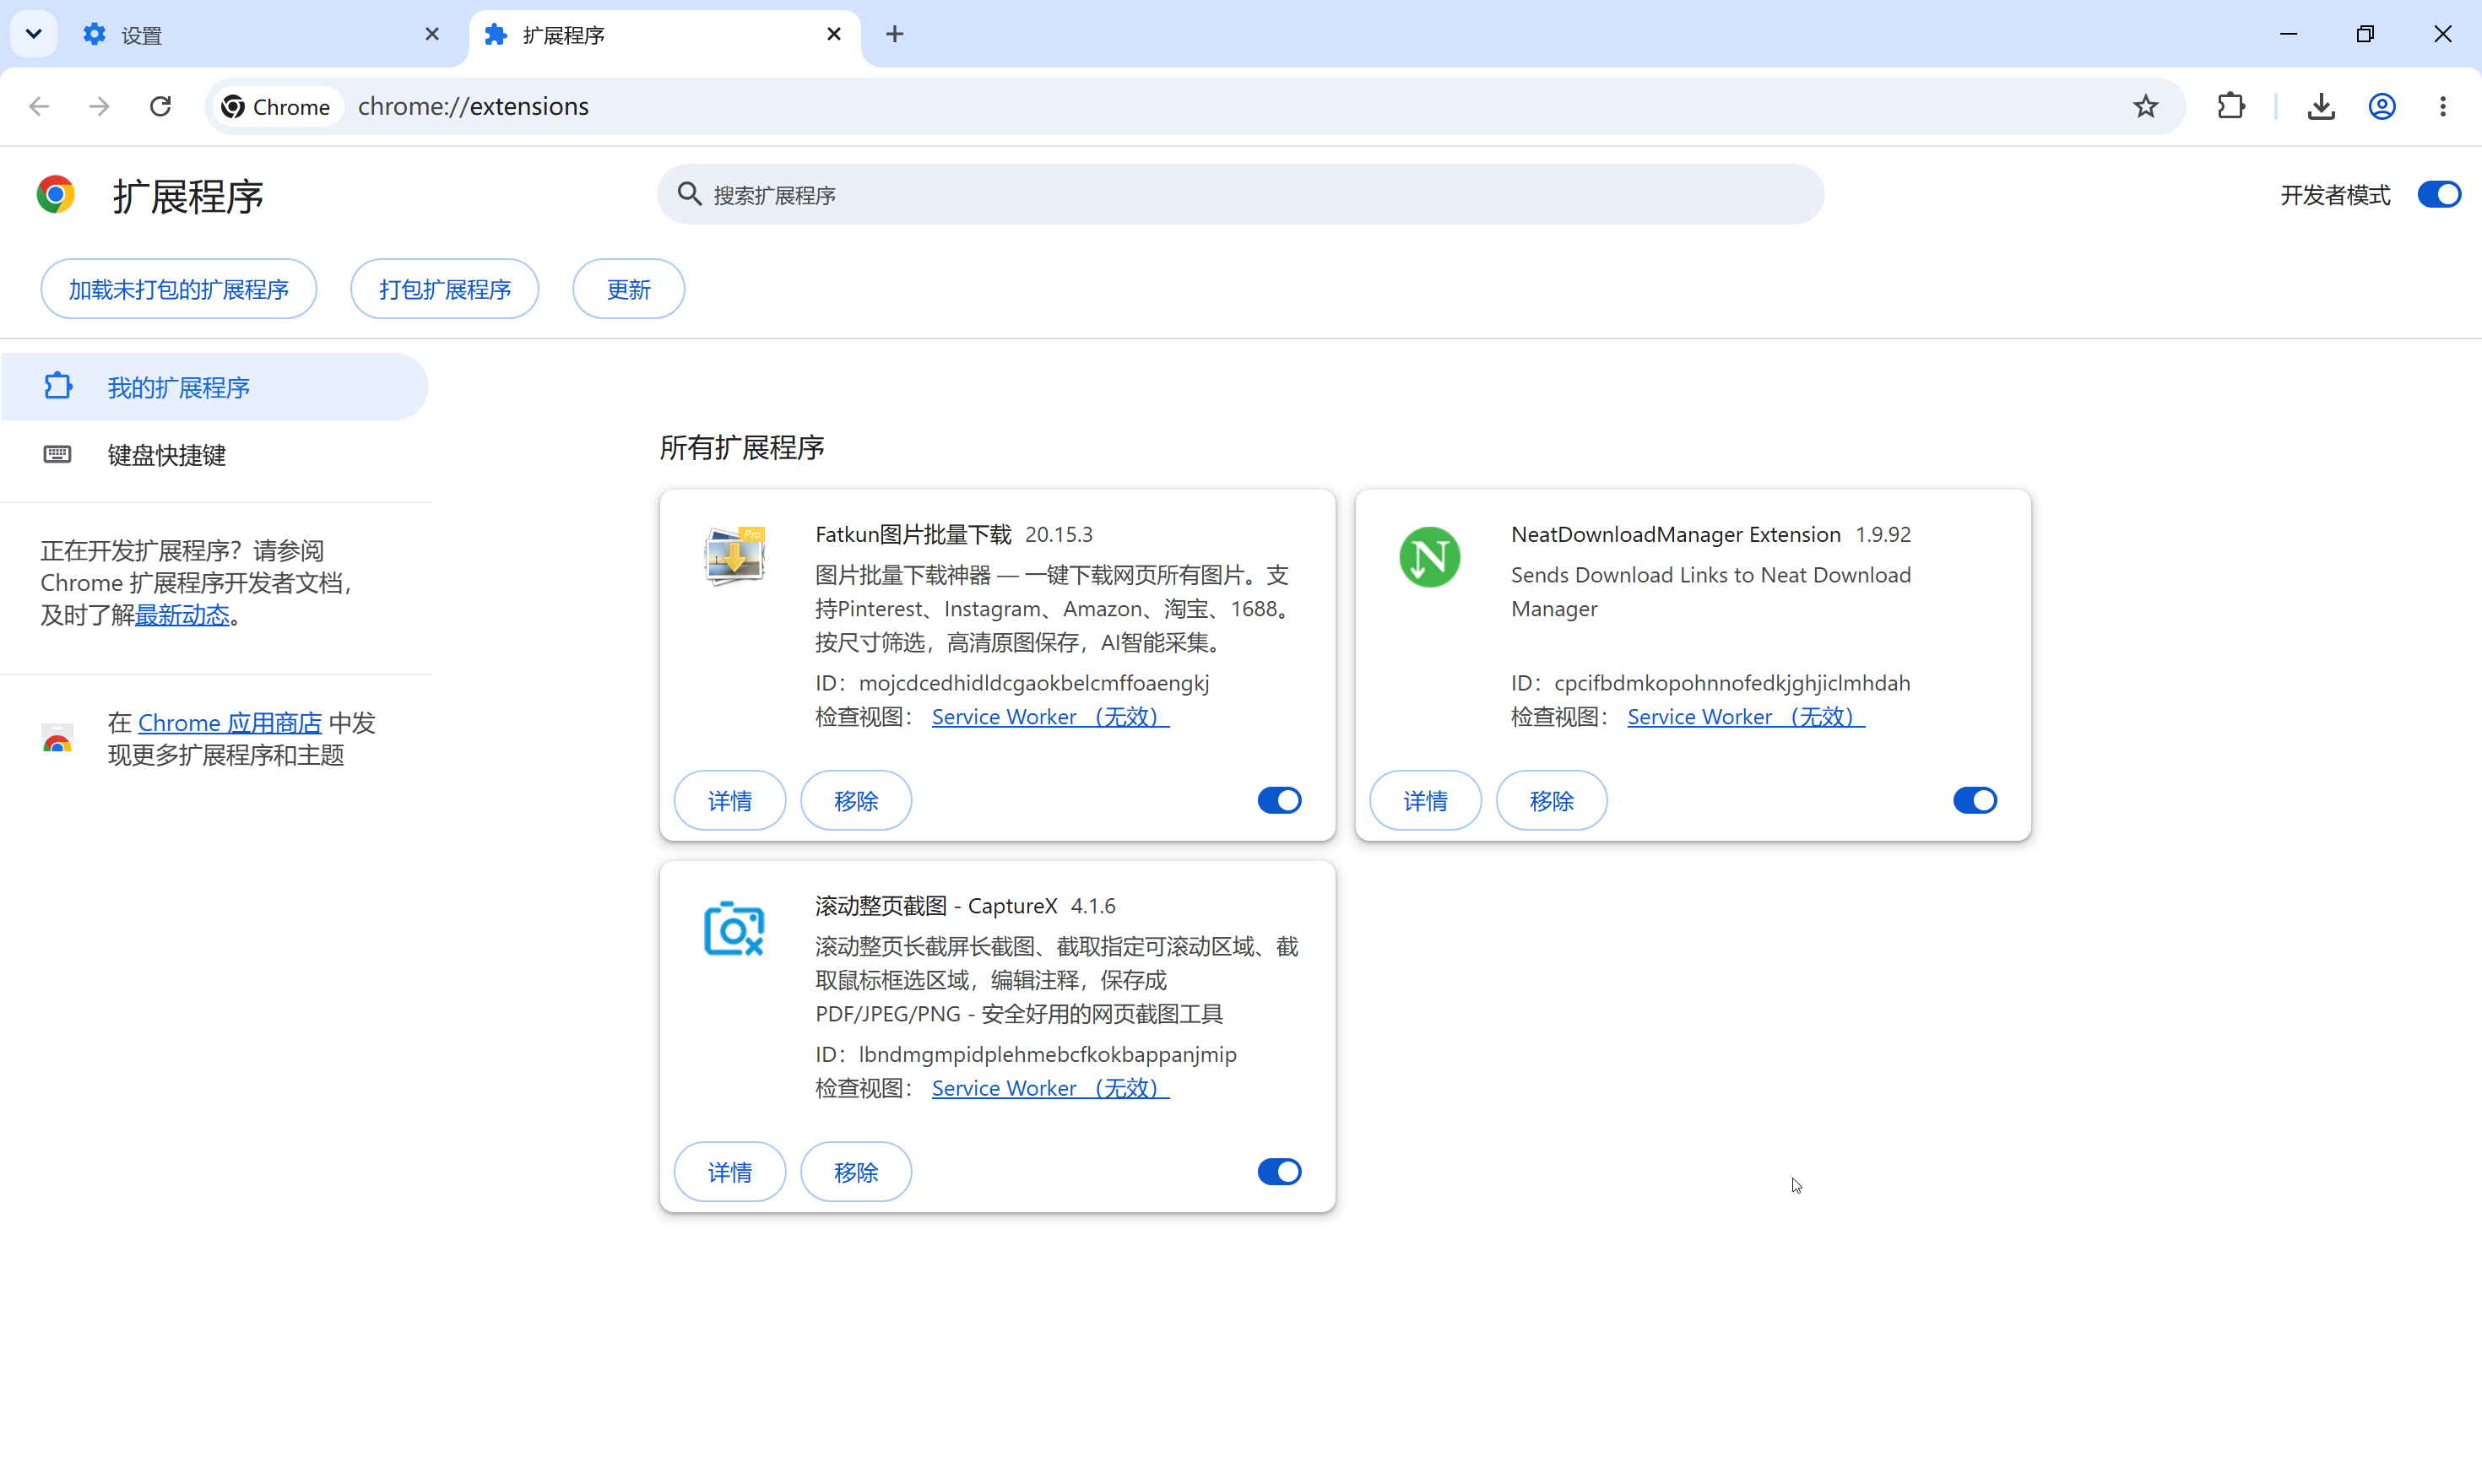
Task: Click version number 20.15.3
Action: coord(1059,534)
